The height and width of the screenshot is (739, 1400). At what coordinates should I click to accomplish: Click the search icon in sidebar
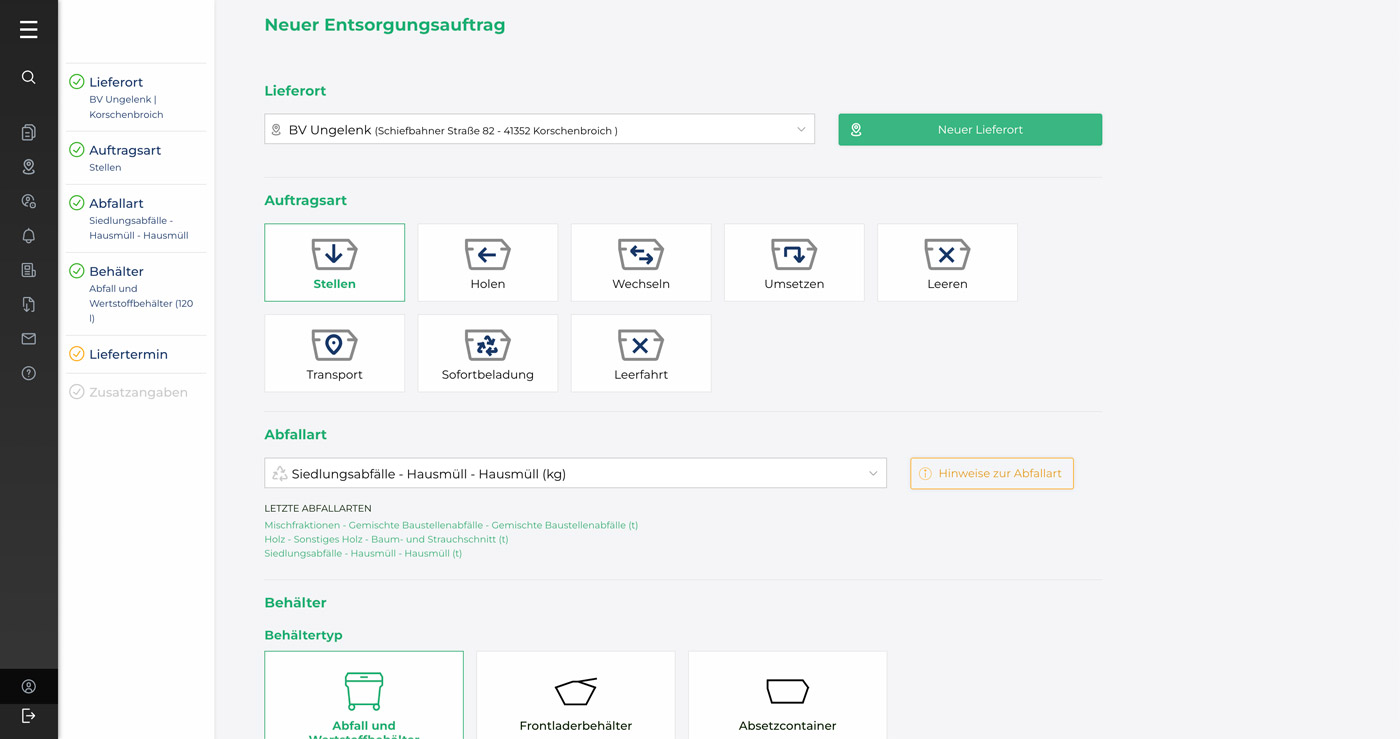pos(28,78)
